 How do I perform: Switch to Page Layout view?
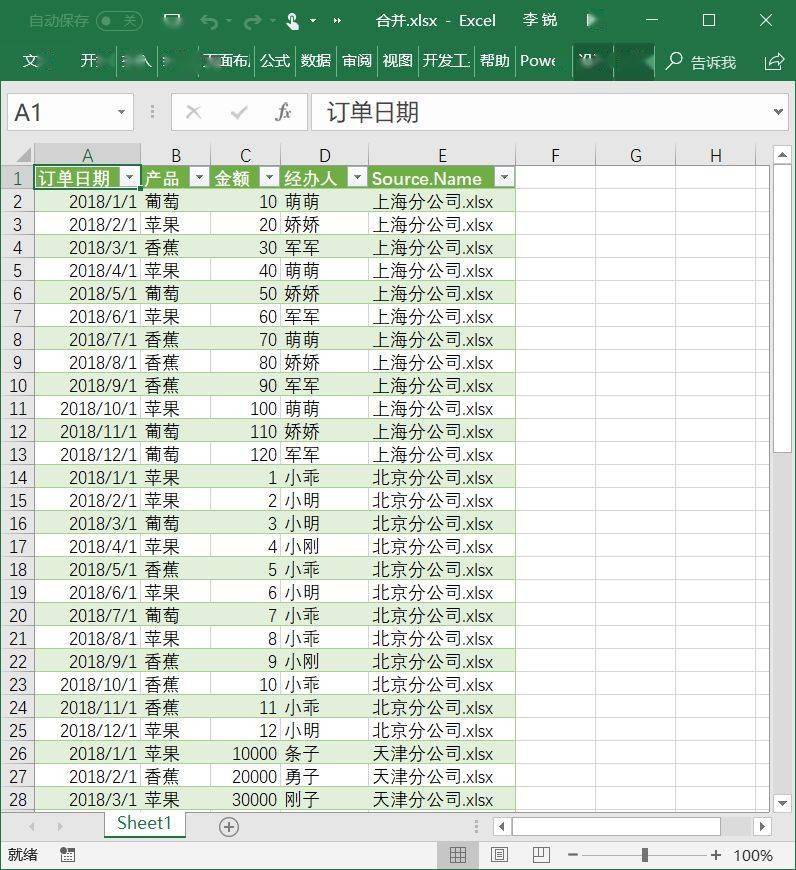click(x=499, y=855)
